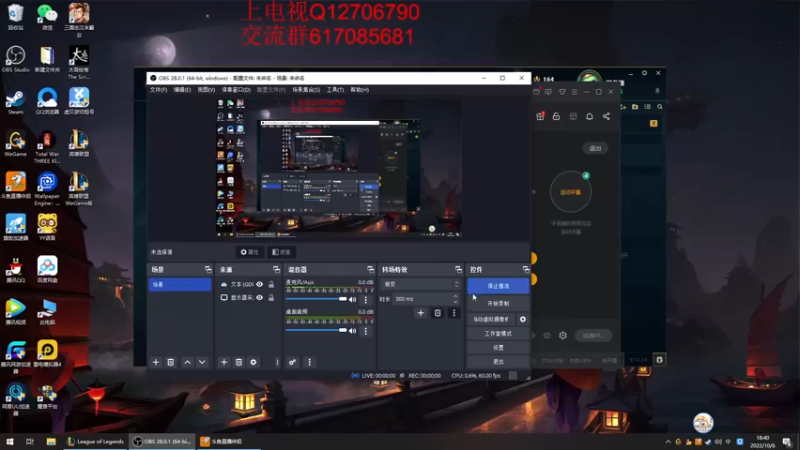This screenshot has height=450, width=800.
Task: Toggle the auto-start circle in Douyu window
Action: point(570,192)
